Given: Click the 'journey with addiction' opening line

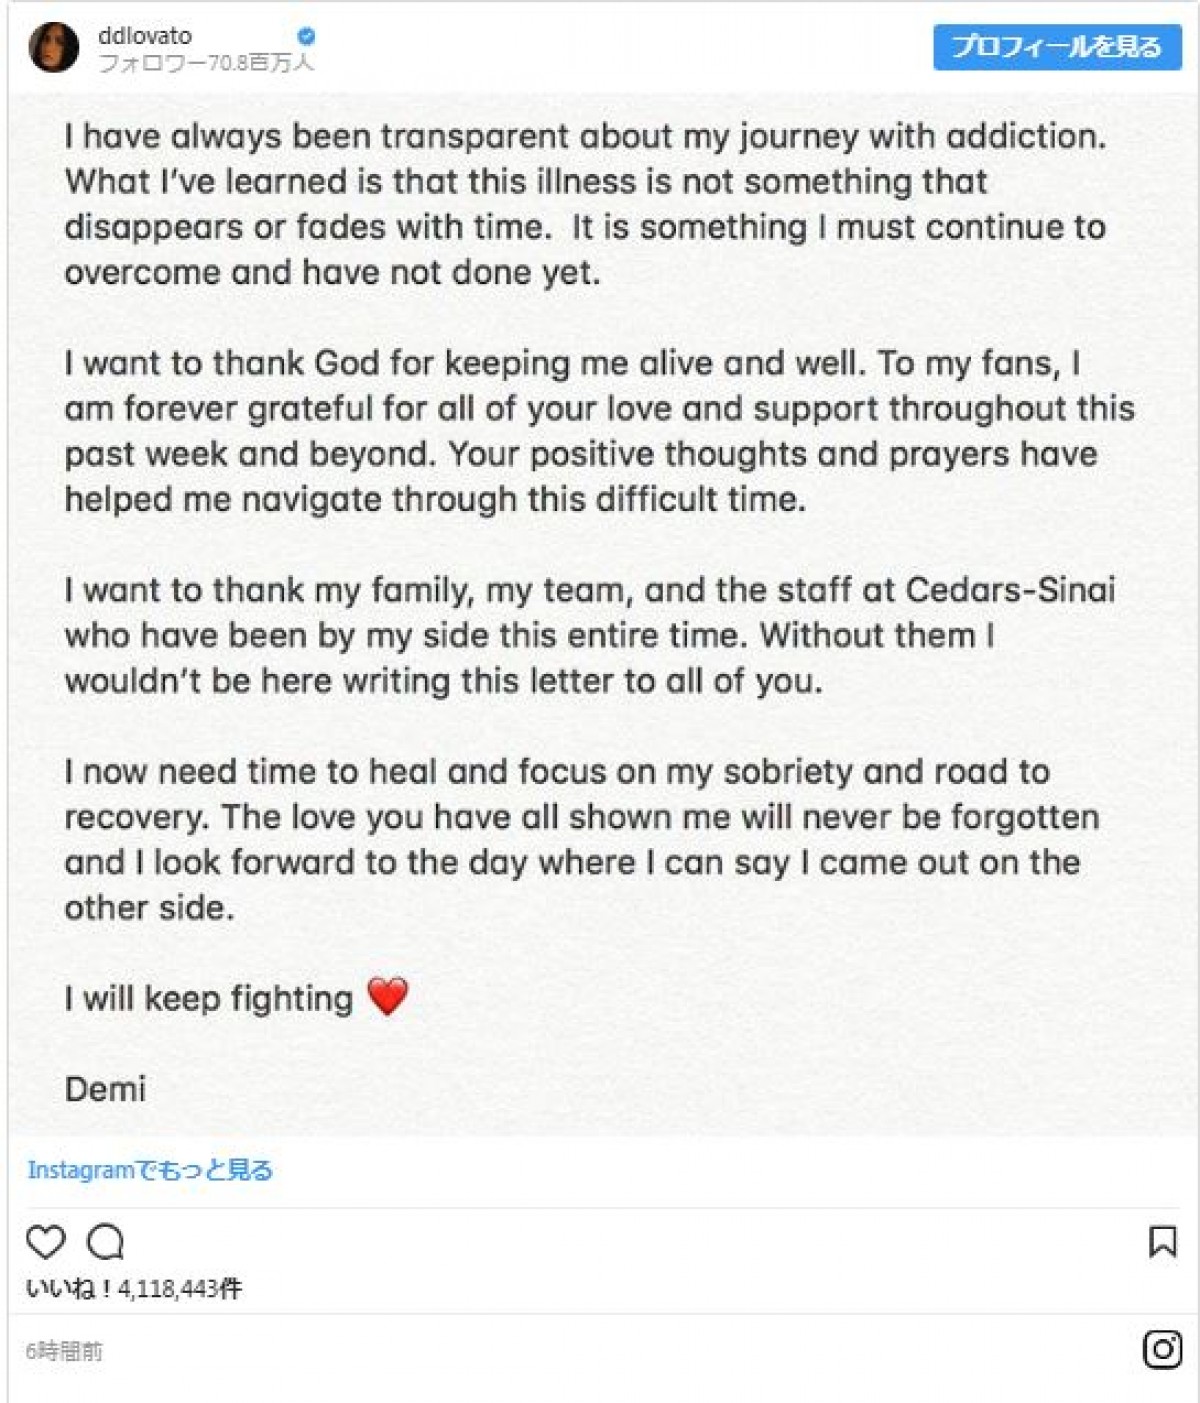Looking at the screenshot, I should pos(585,136).
